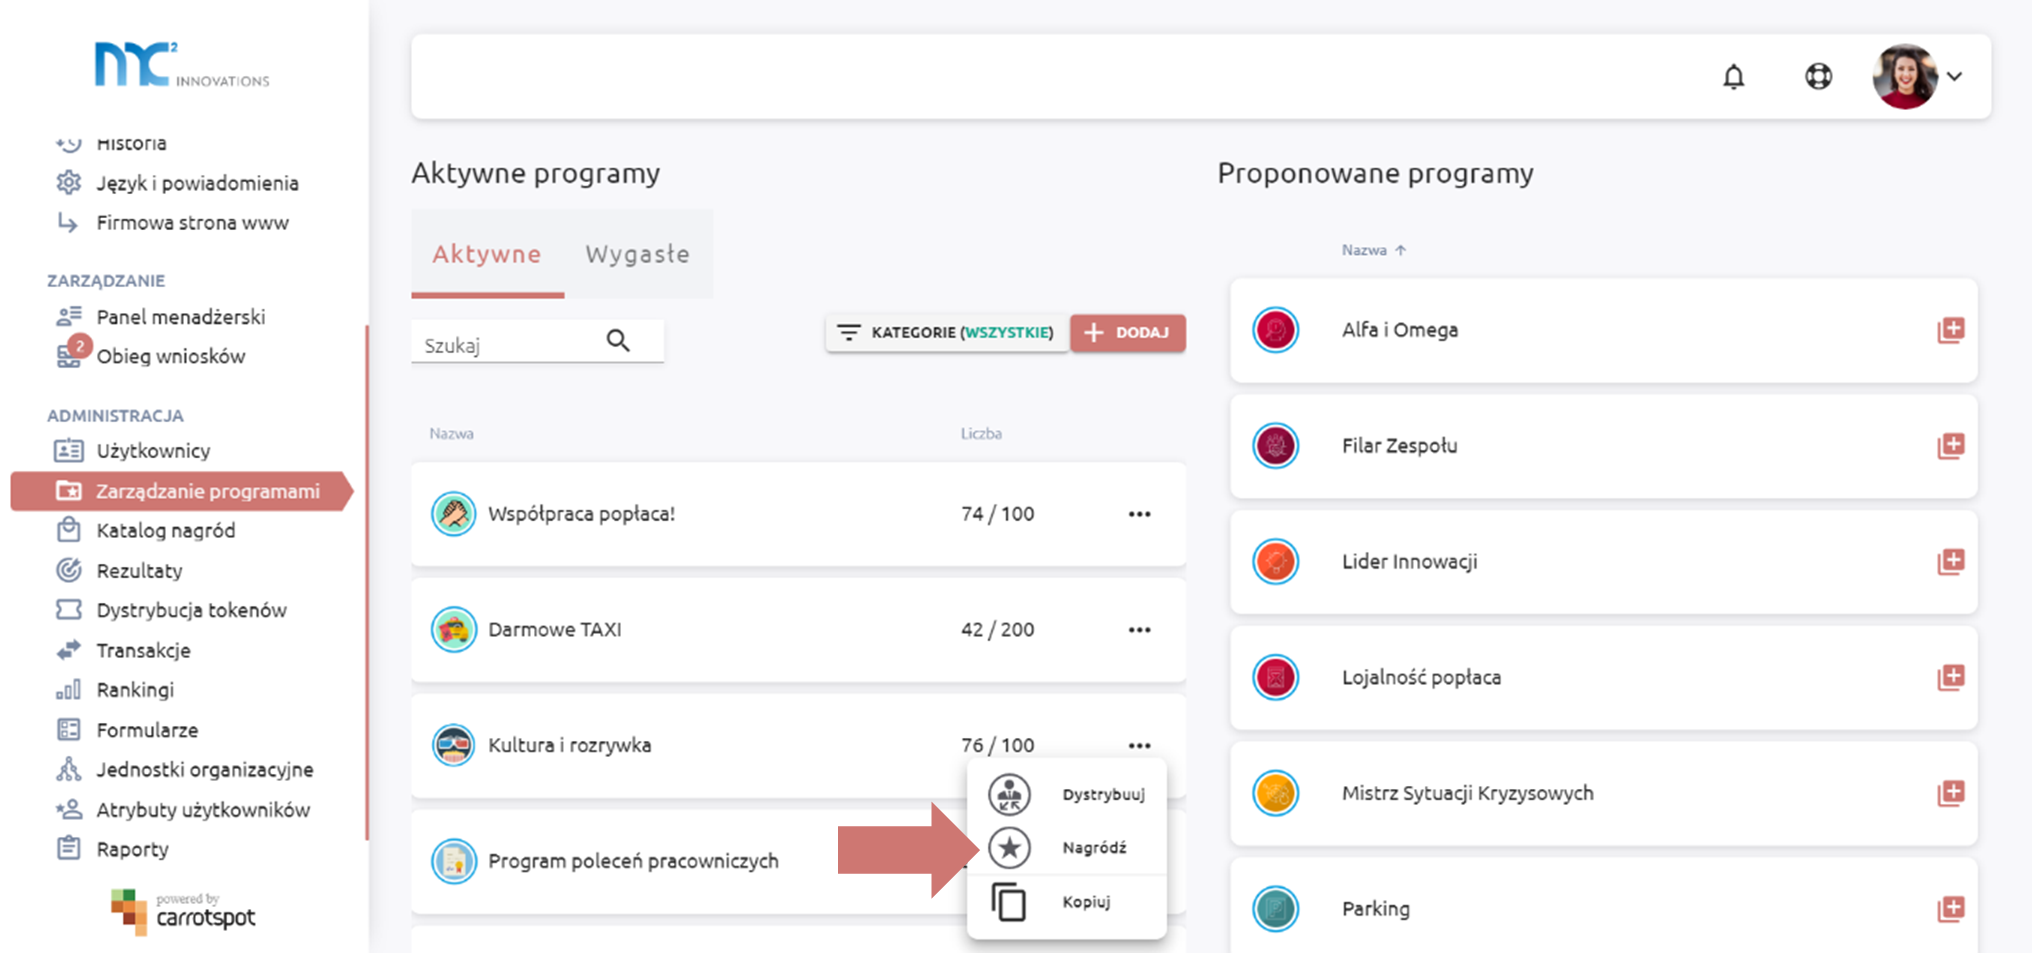The width and height of the screenshot is (2032, 953).
Task: Add Alfa i Omega proposed program
Action: click(x=1950, y=330)
